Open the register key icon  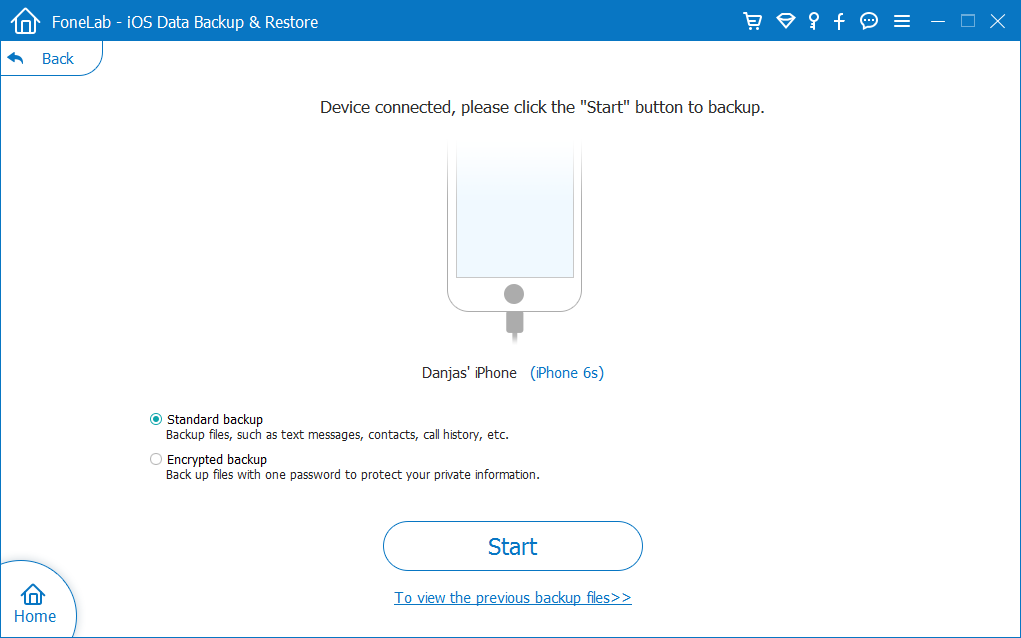(813, 21)
